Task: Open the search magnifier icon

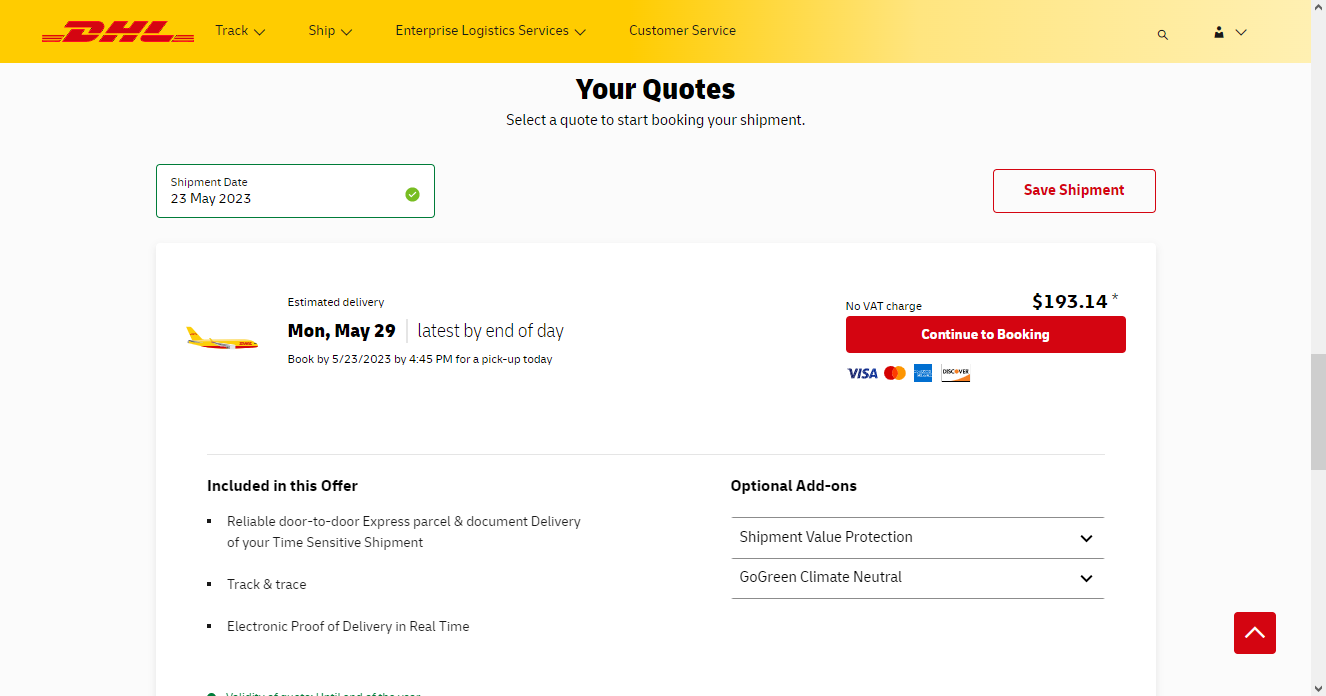Action: (x=1162, y=34)
